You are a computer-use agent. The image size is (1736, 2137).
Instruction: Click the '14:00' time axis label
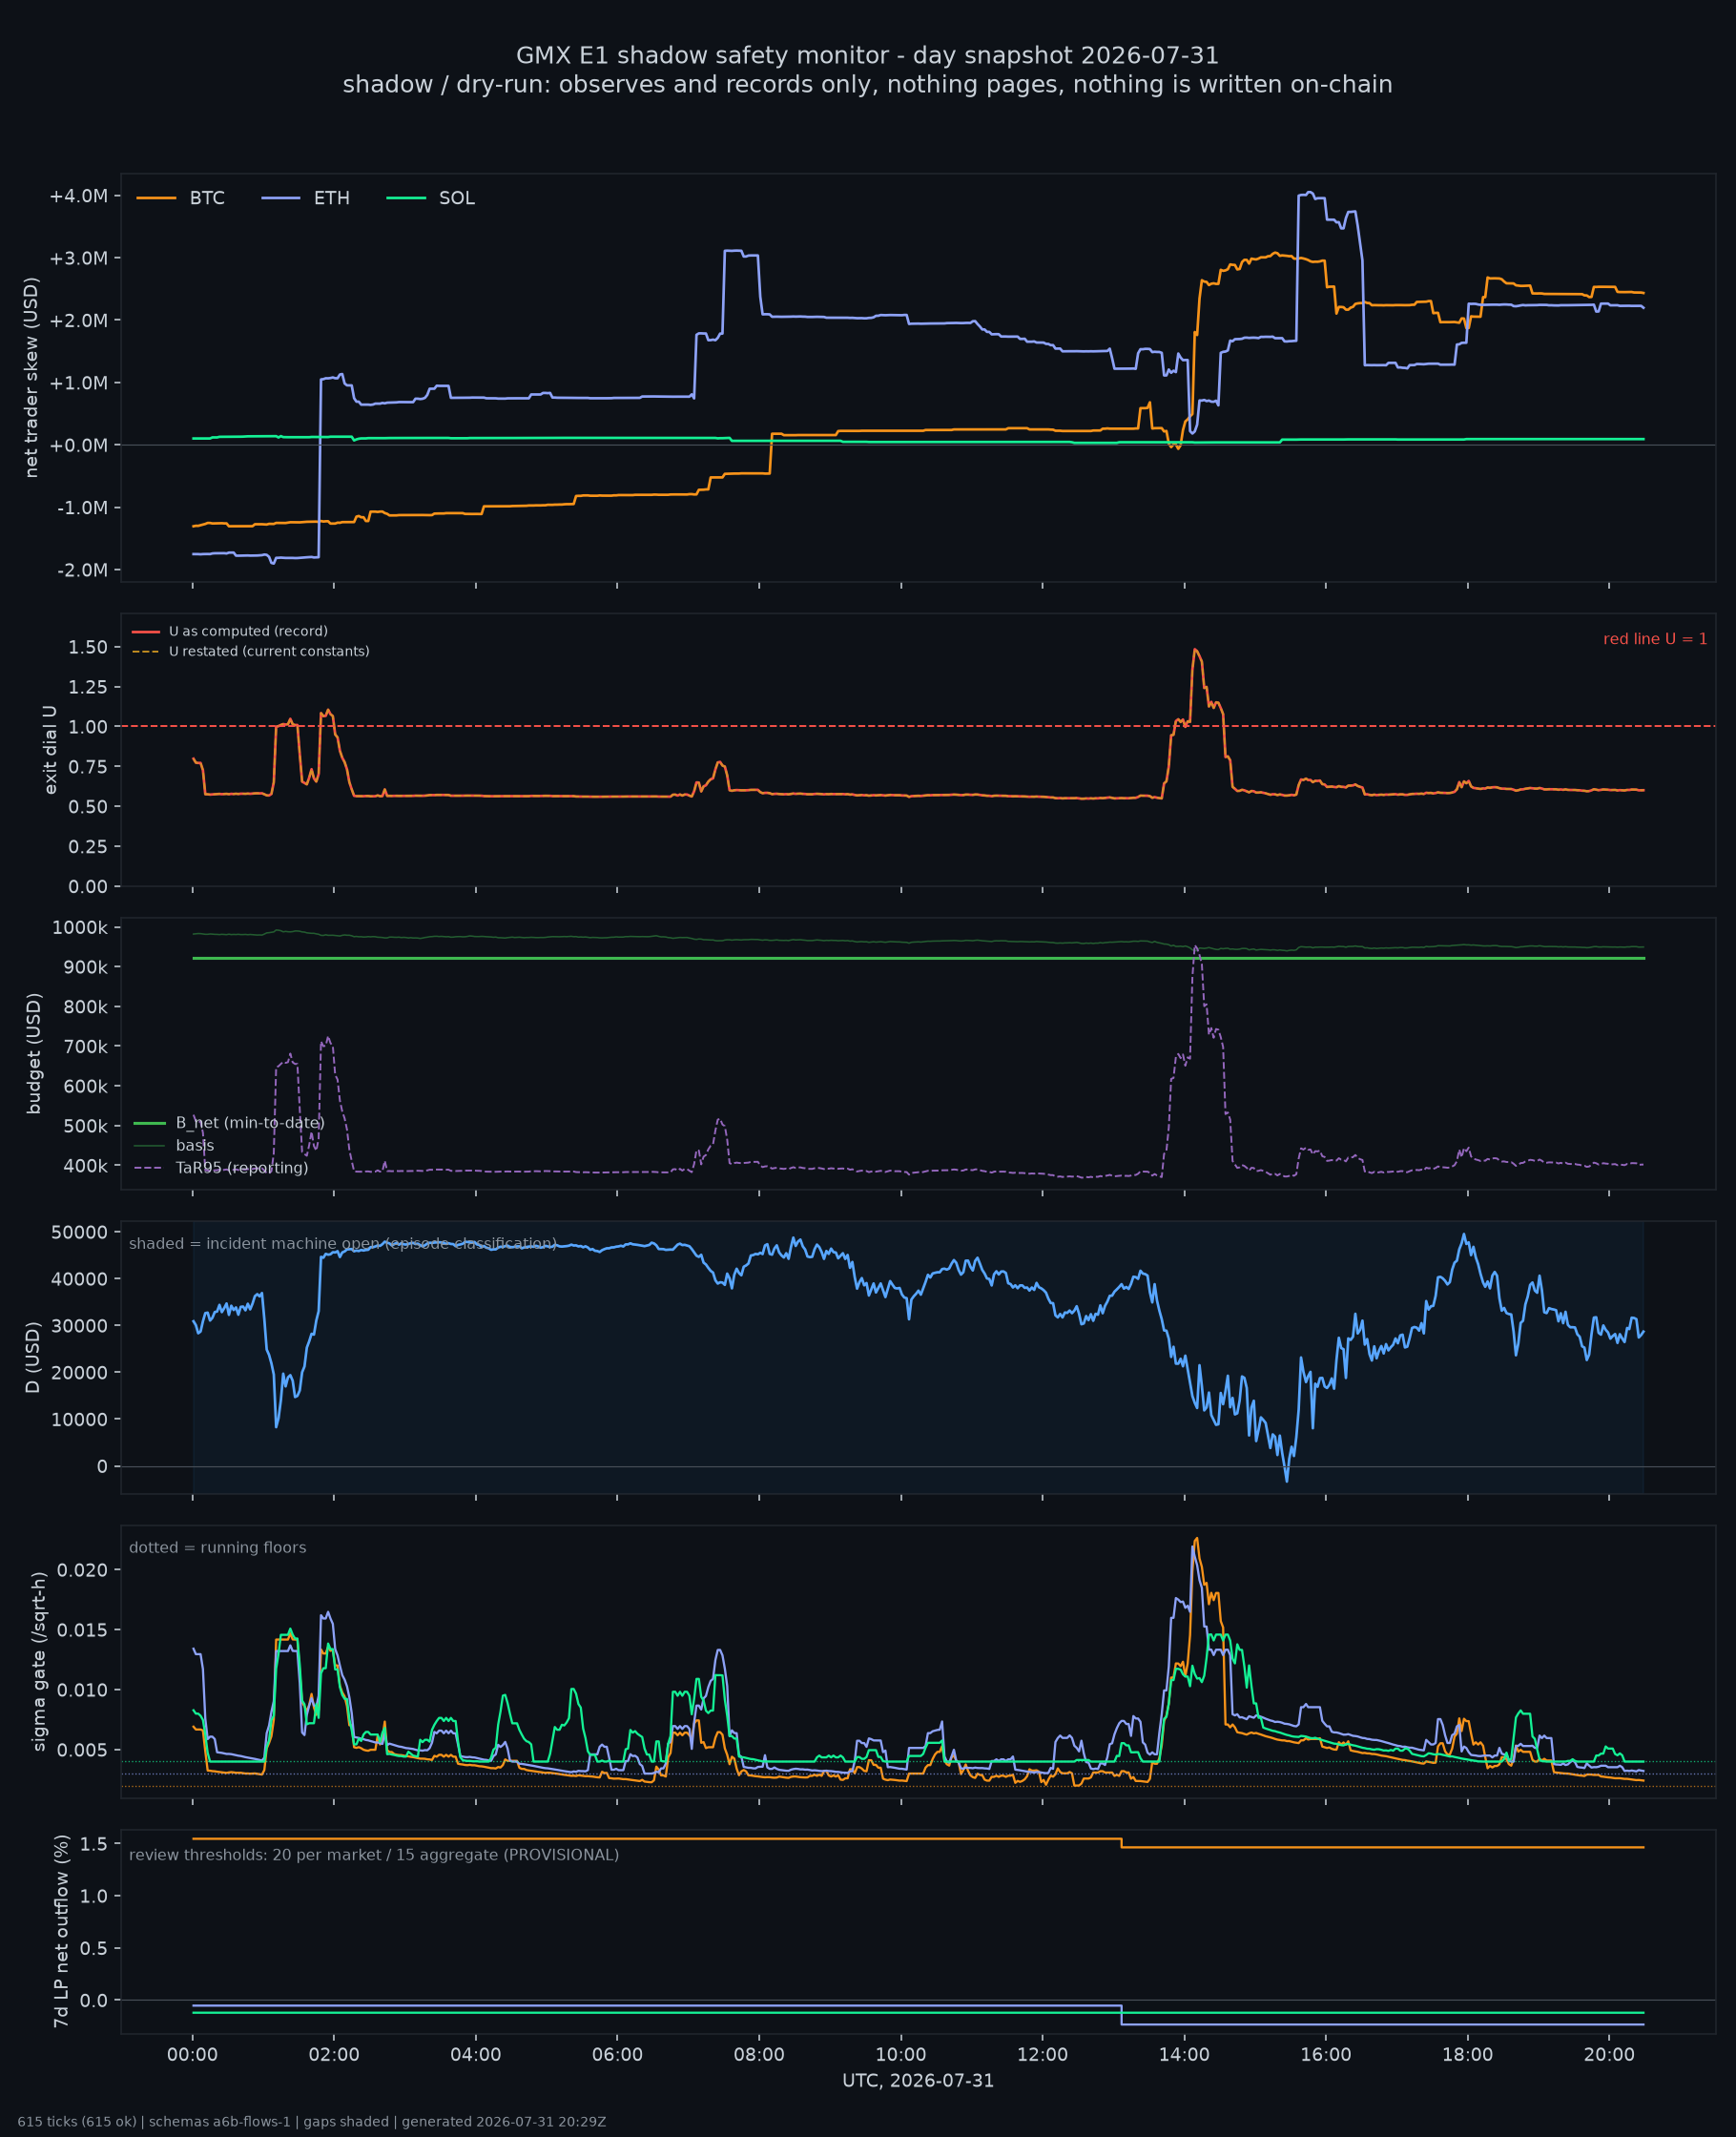coord(1184,2055)
